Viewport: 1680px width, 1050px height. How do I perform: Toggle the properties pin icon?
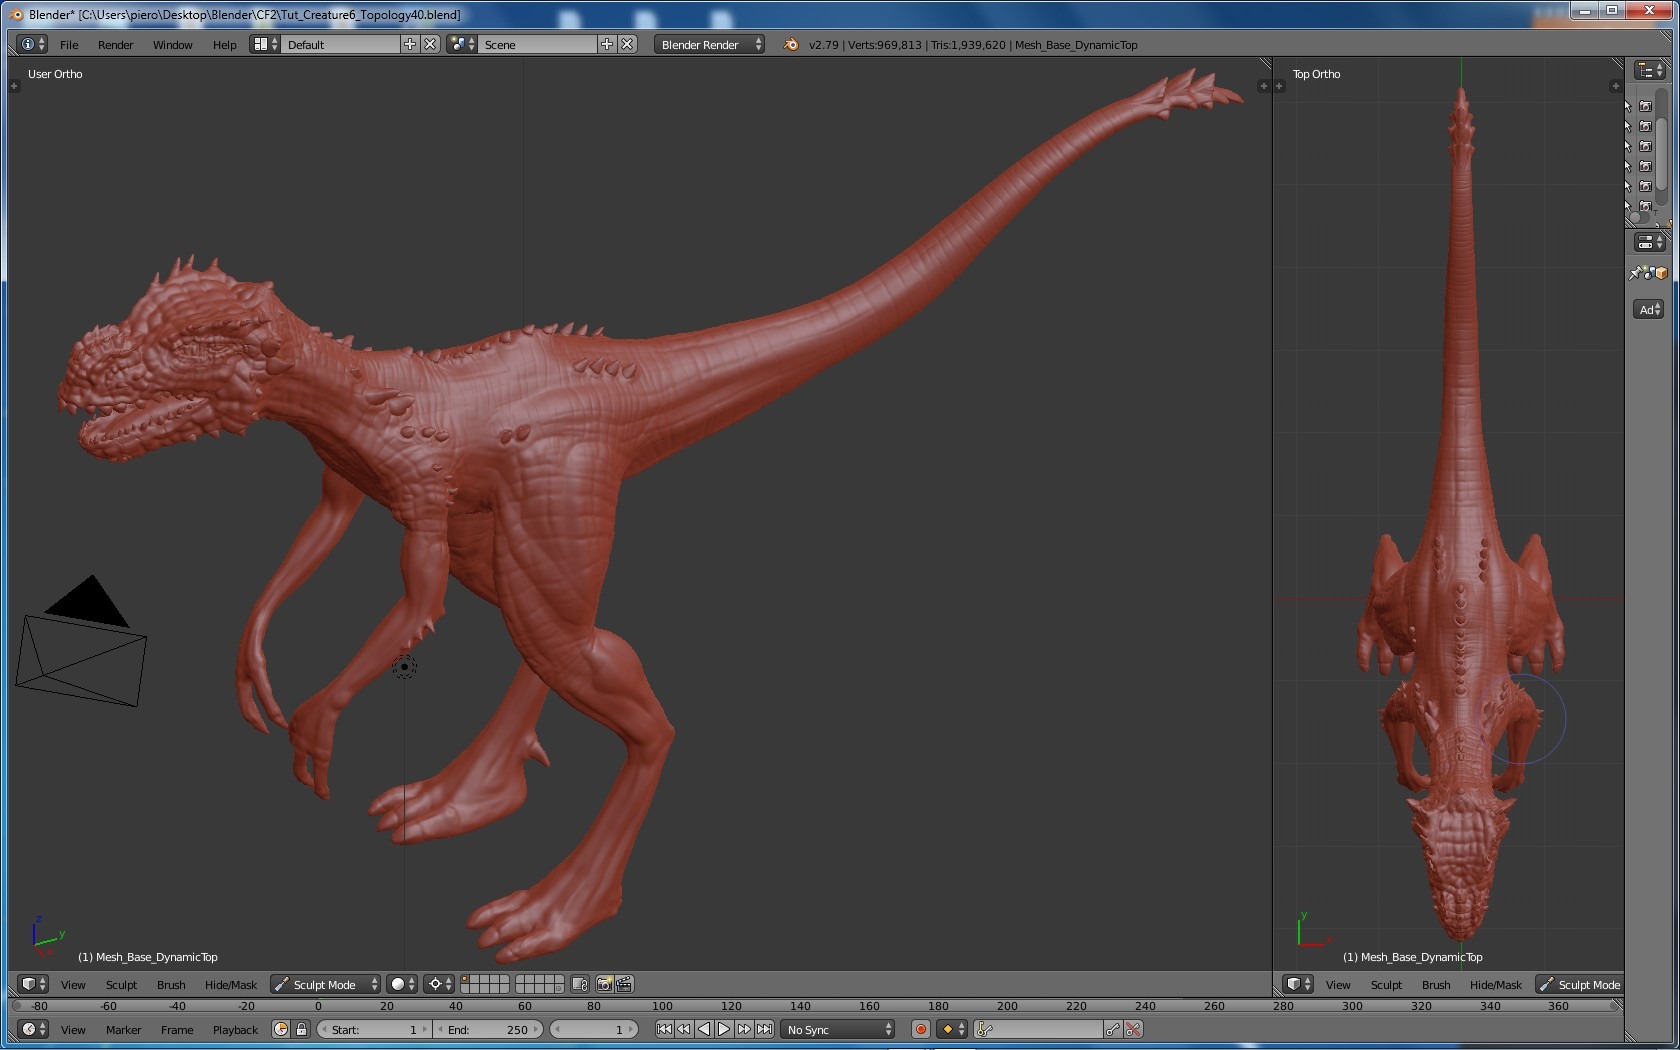(1635, 273)
